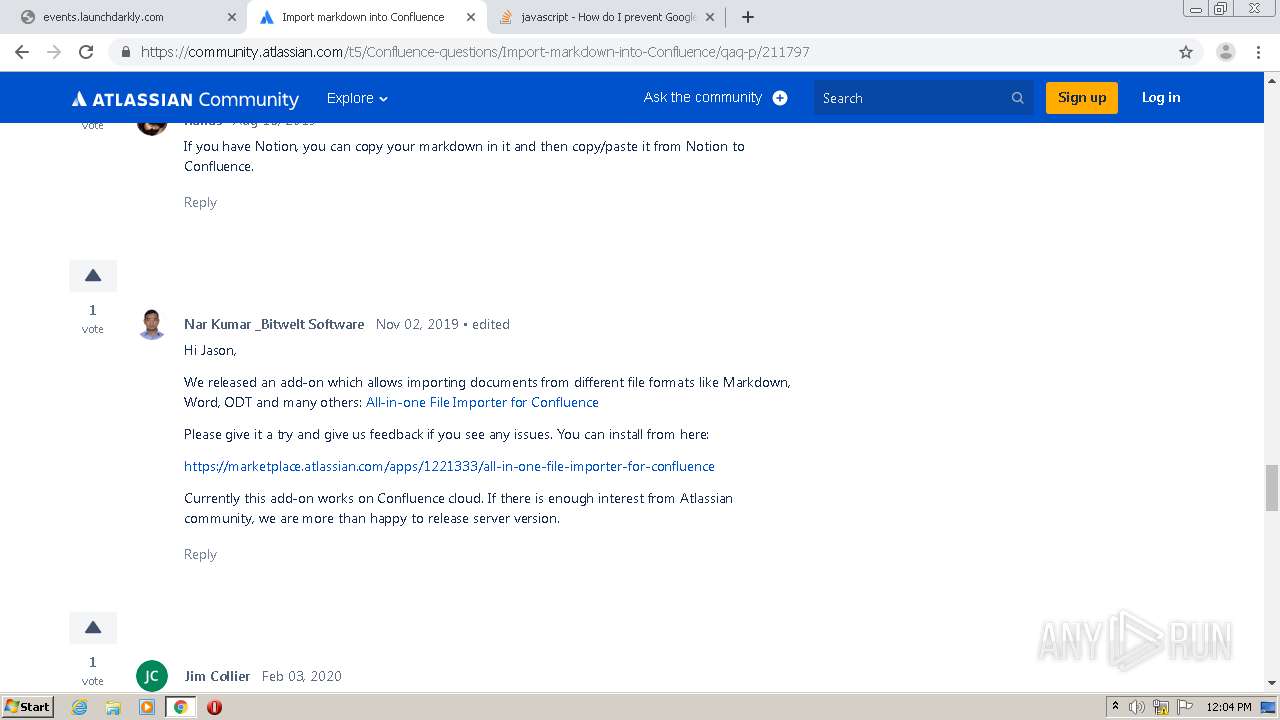Open Nar Kumar's profile avatar
The height and width of the screenshot is (720, 1280).
pos(152,325)
